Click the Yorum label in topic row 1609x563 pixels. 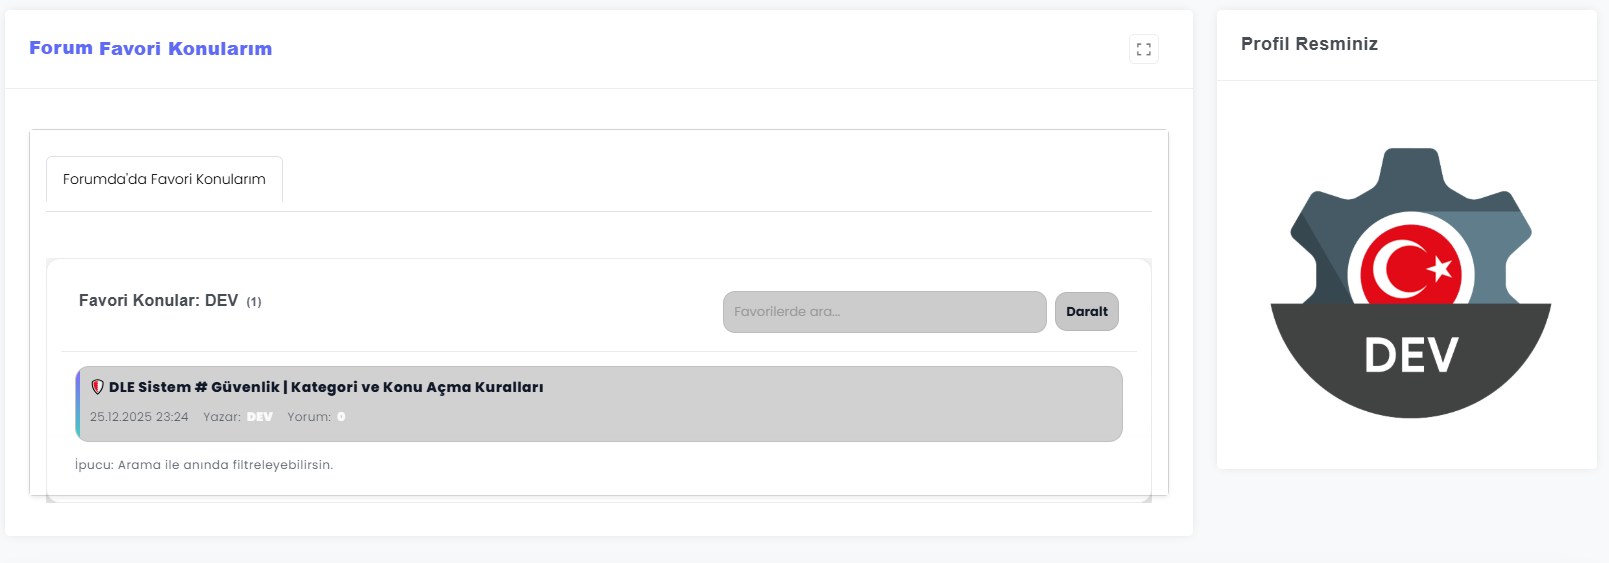coord(308,417)
